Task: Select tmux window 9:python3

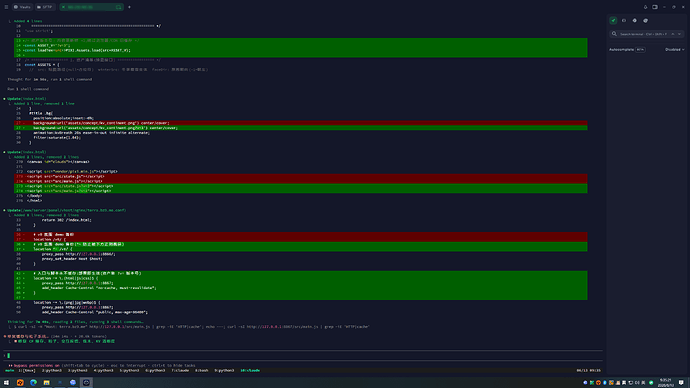Action: coord(224,370)
